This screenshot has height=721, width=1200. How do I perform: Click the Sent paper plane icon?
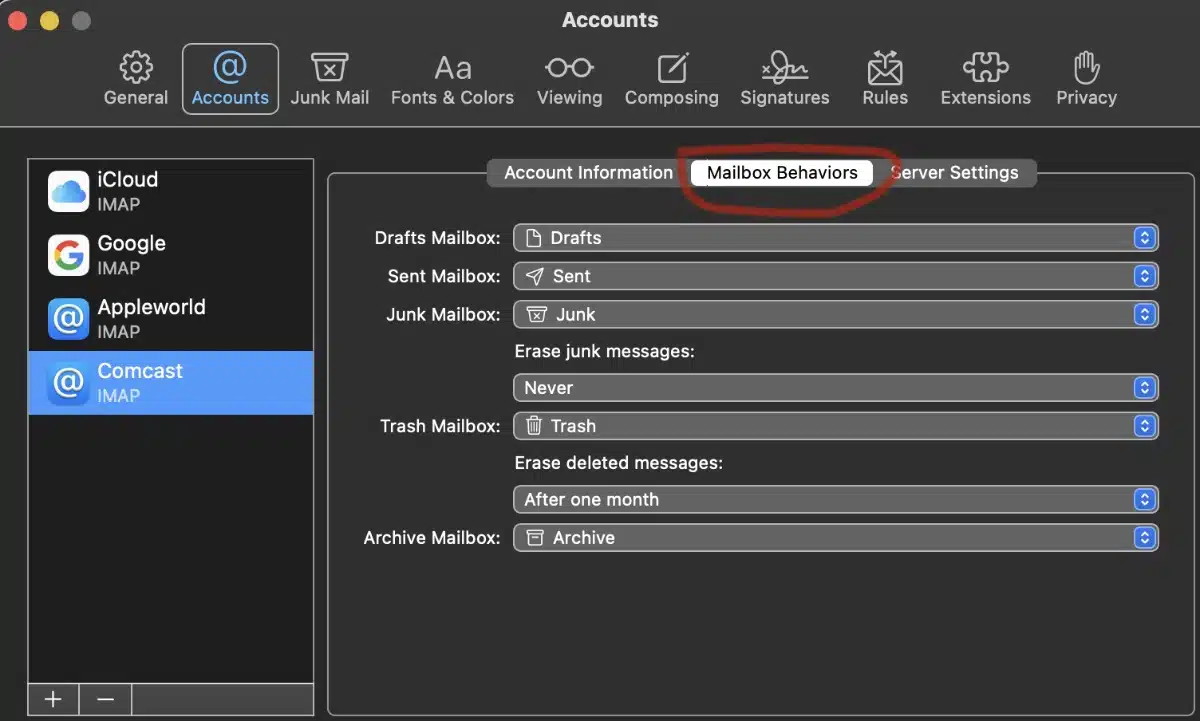click(x=535, y=276)
